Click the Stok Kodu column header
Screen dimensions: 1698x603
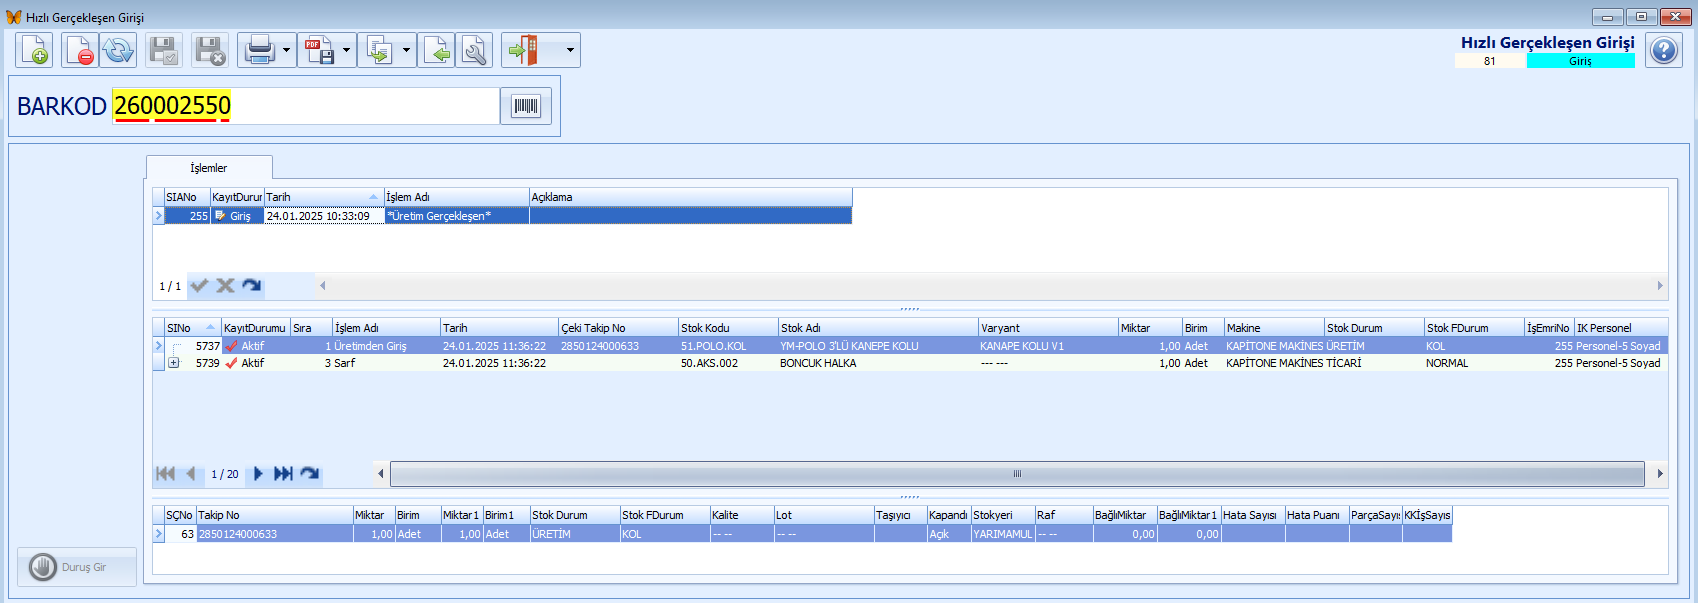[728, 328]
